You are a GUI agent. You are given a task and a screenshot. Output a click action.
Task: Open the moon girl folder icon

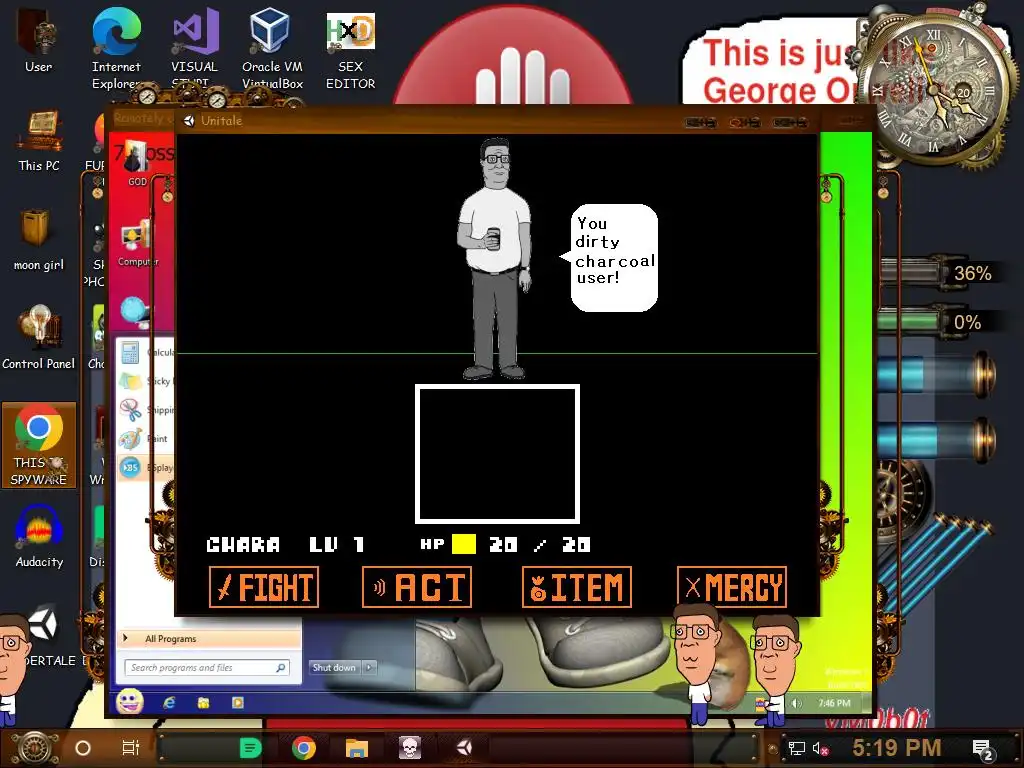pos(39,240)
